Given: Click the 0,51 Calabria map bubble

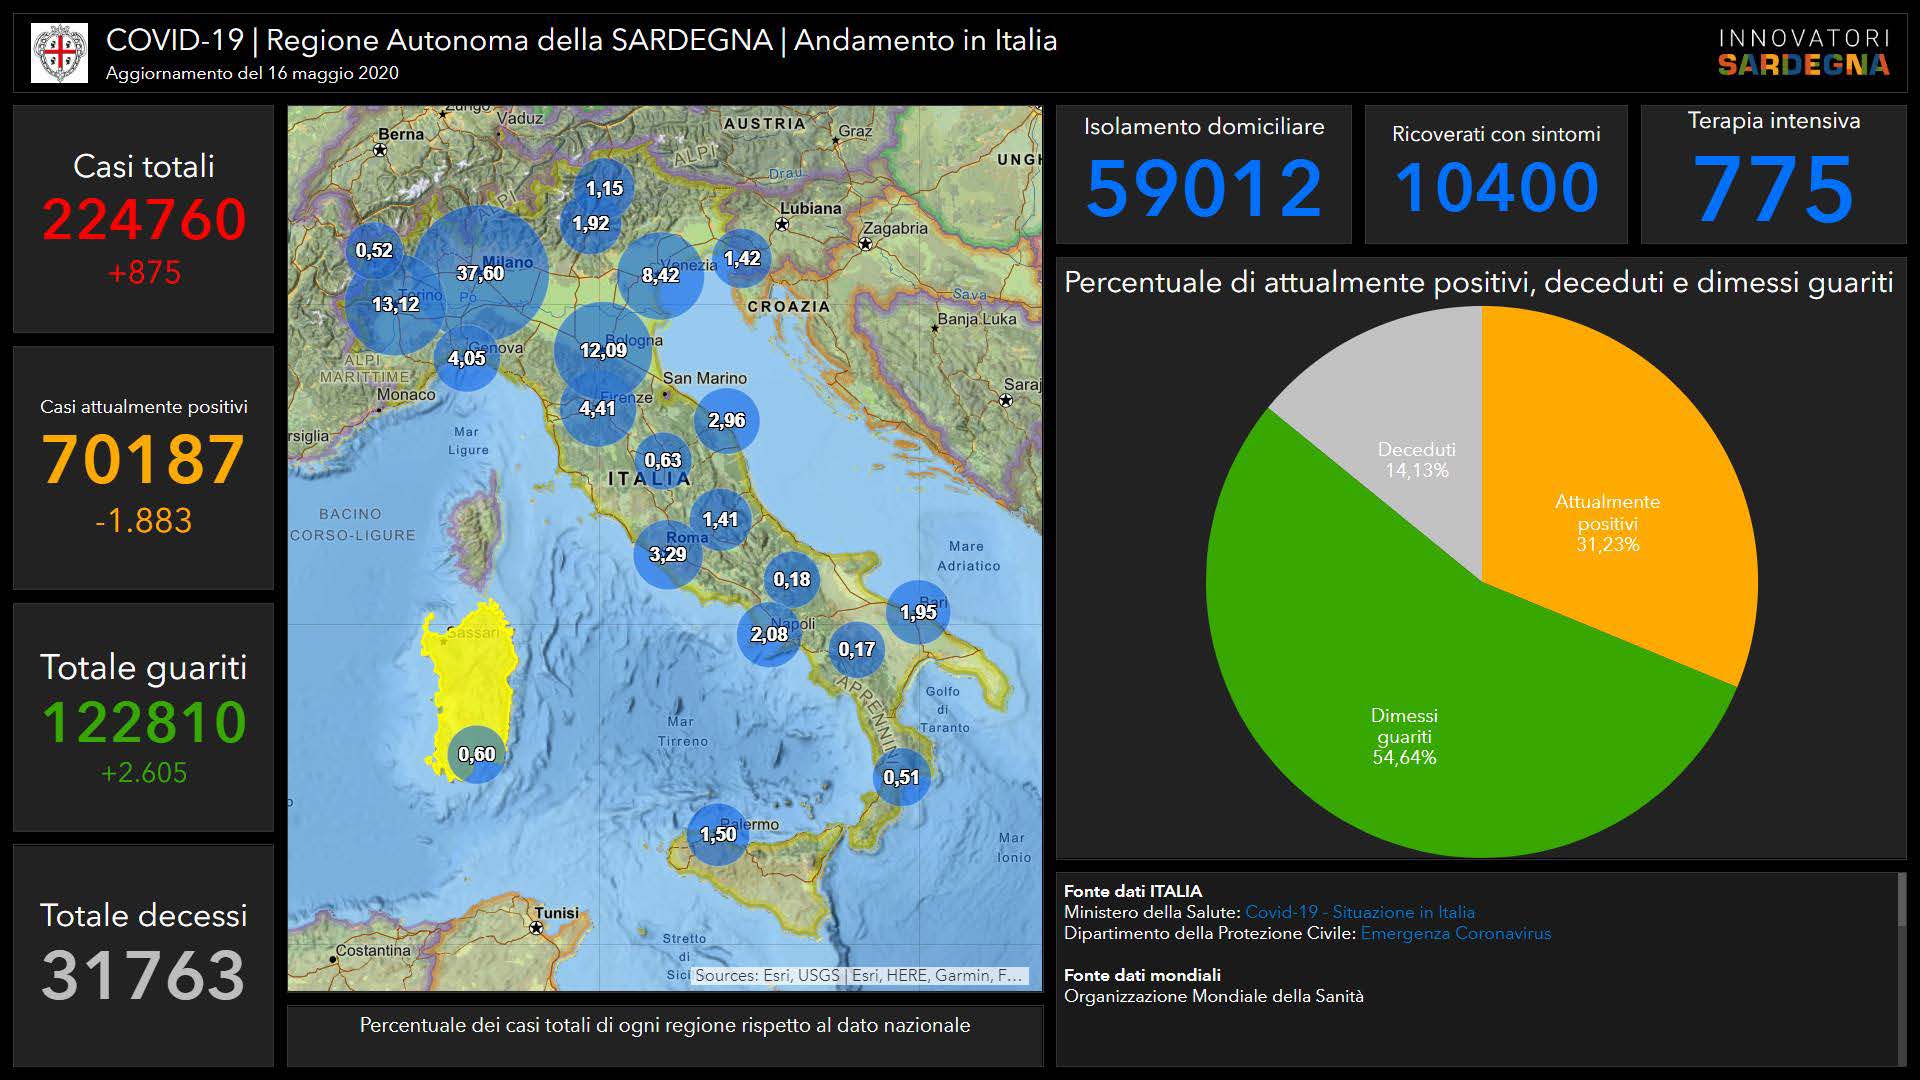Looking at the screenshot, I should pos(901,777).
